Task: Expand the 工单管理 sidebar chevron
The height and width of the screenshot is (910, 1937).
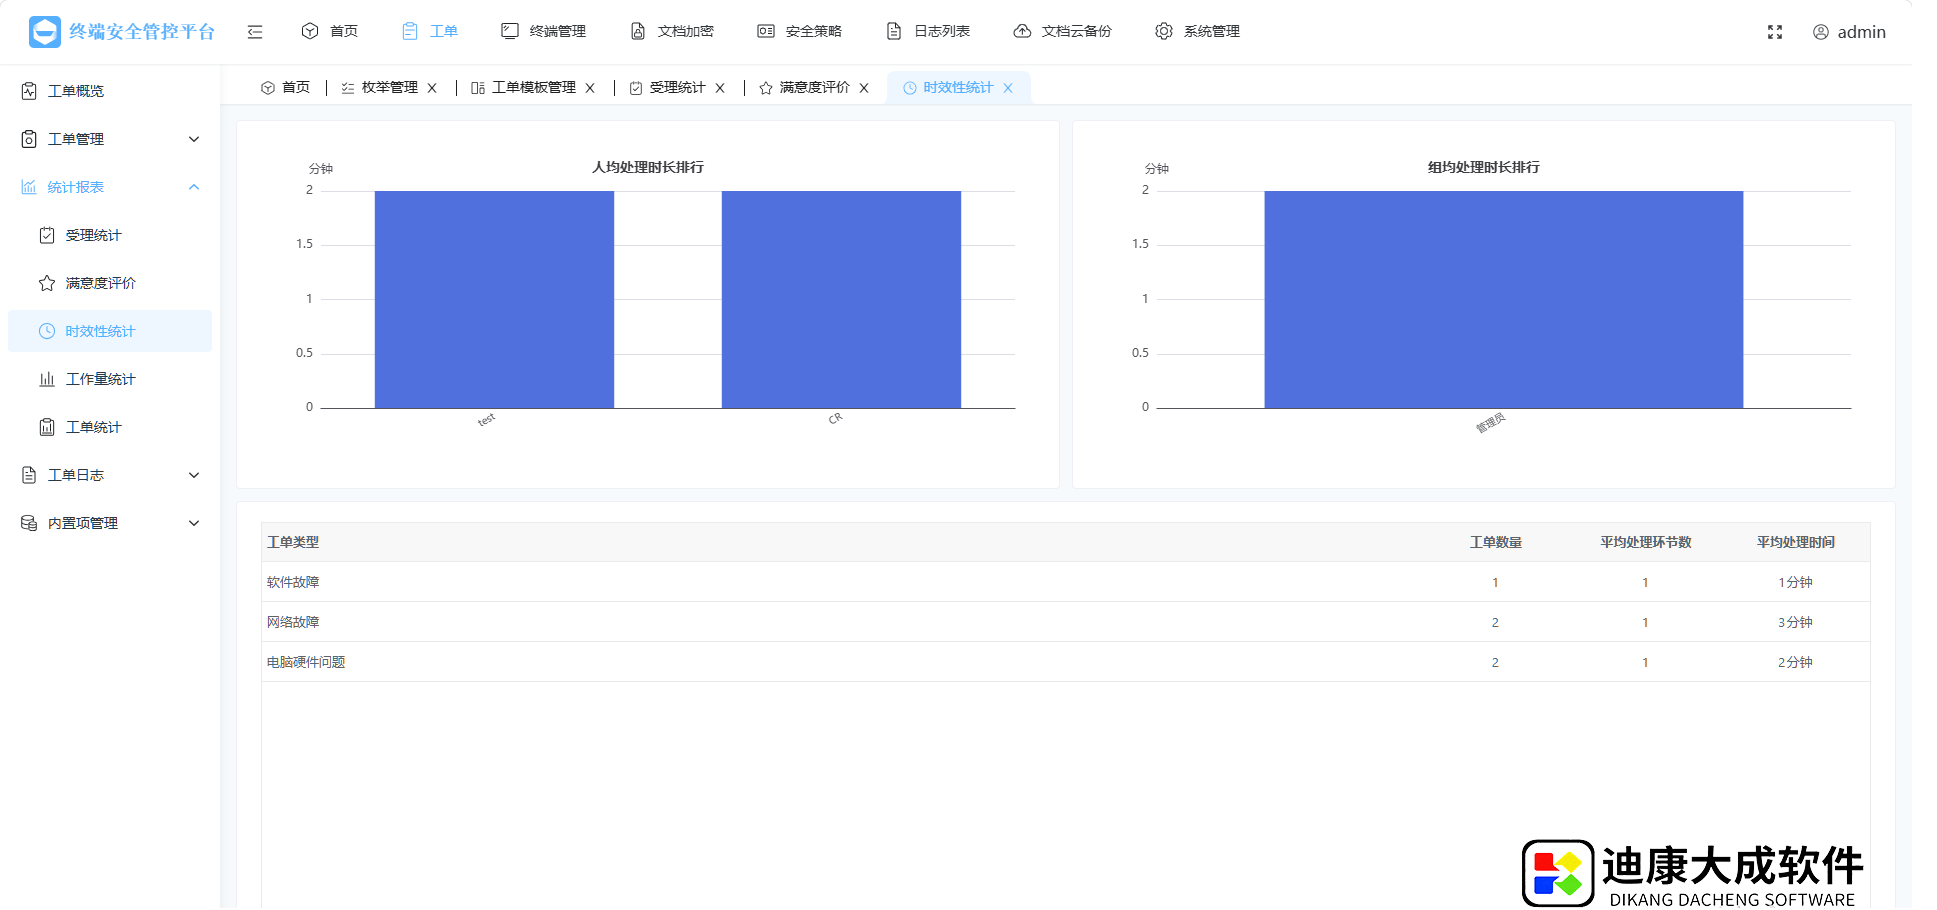Action: [x=194, y=139]
